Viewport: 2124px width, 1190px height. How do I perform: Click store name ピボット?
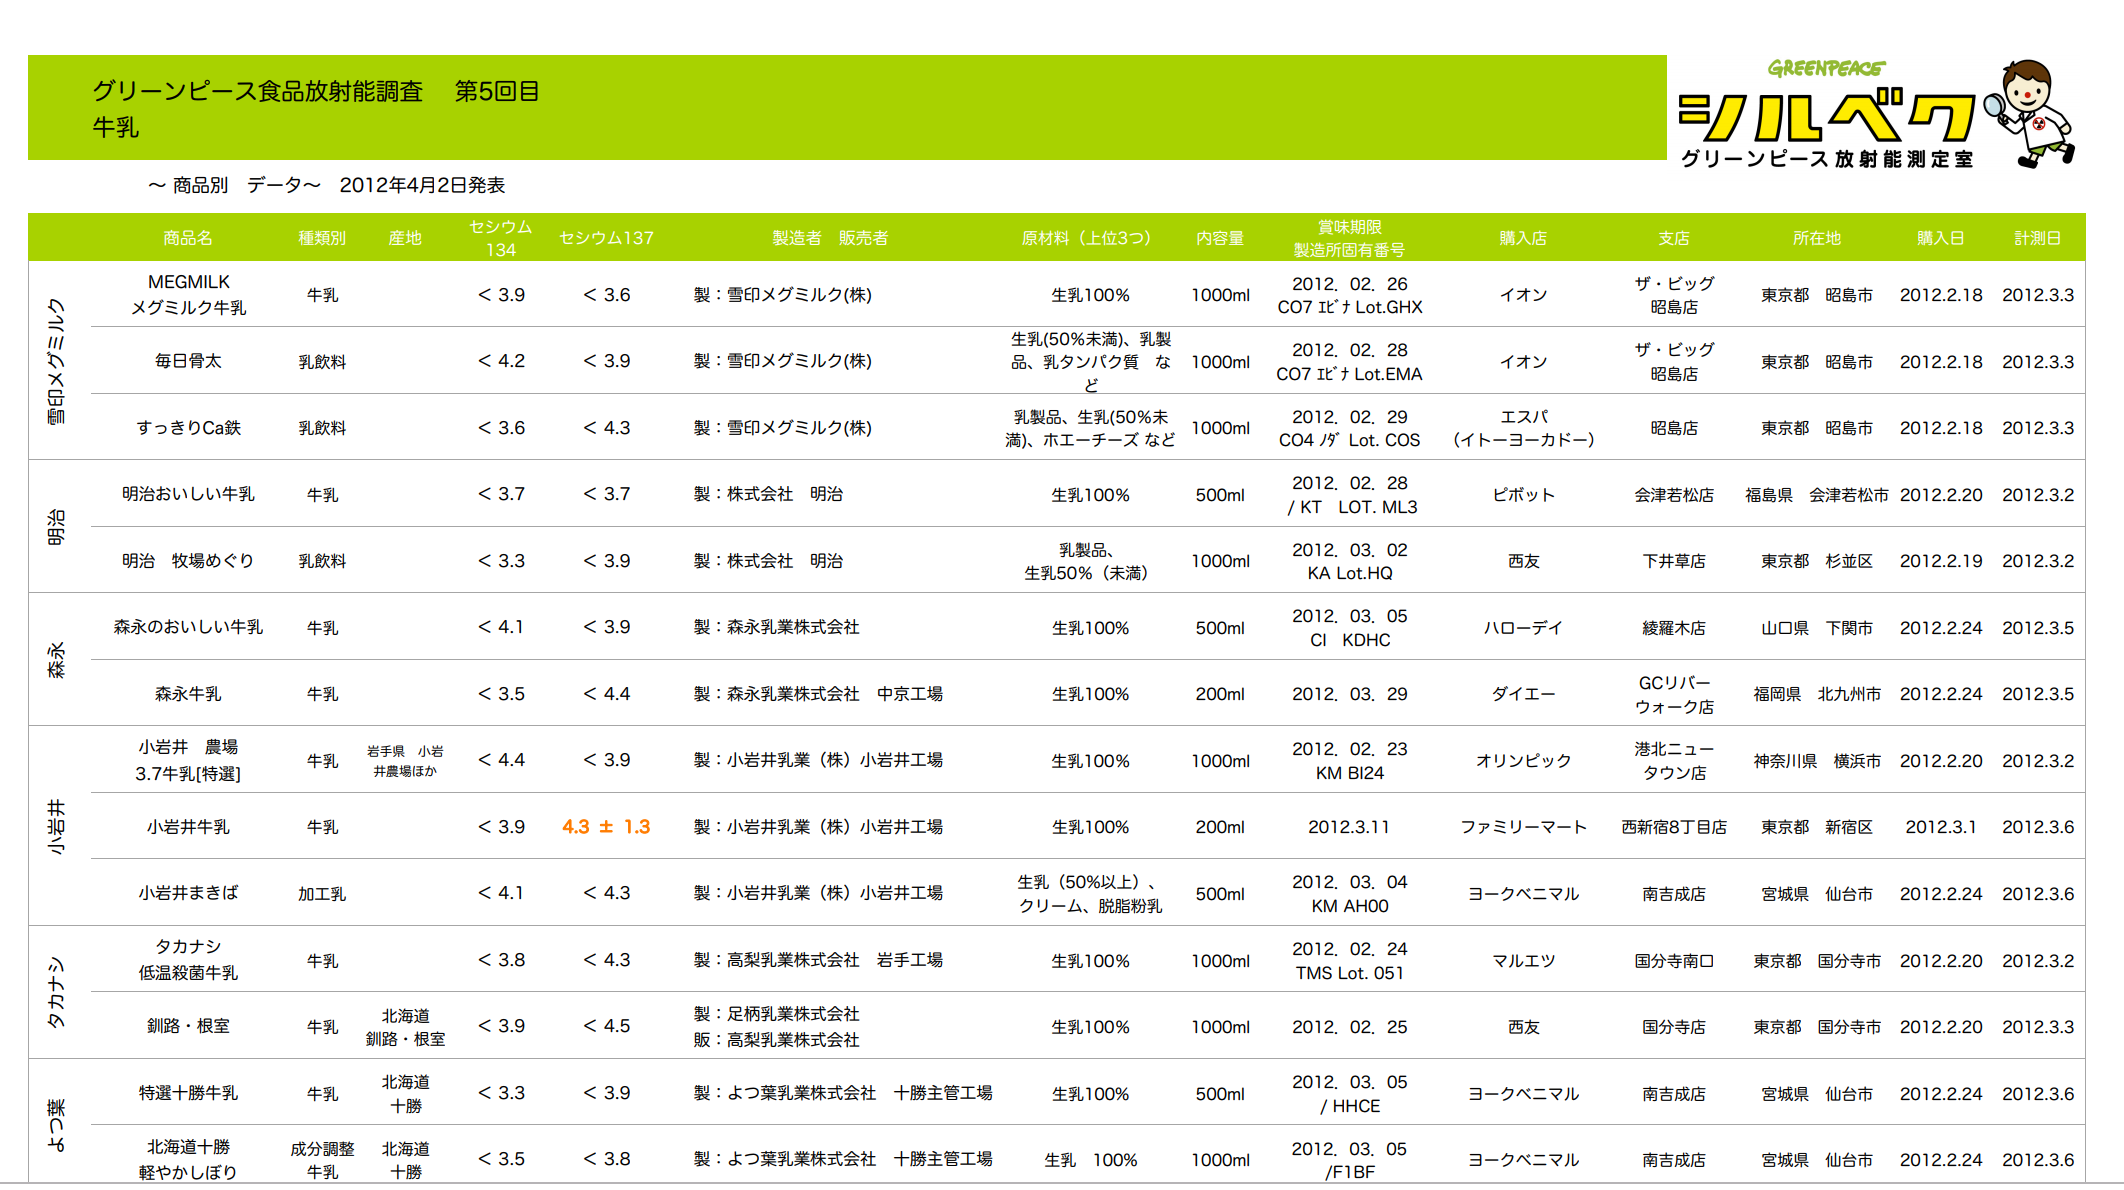1523,495
